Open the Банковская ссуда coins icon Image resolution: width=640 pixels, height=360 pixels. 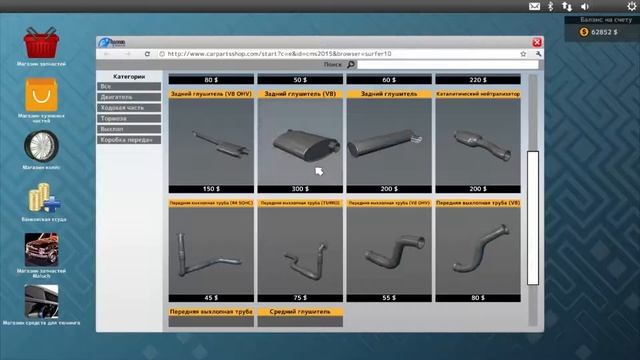click(x=44, y=198)
